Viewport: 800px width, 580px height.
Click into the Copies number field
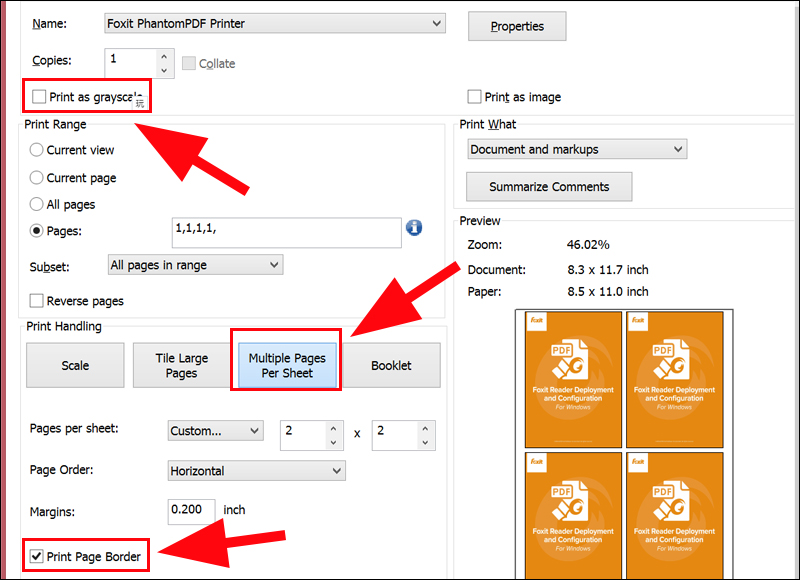(x=131, y=63)
